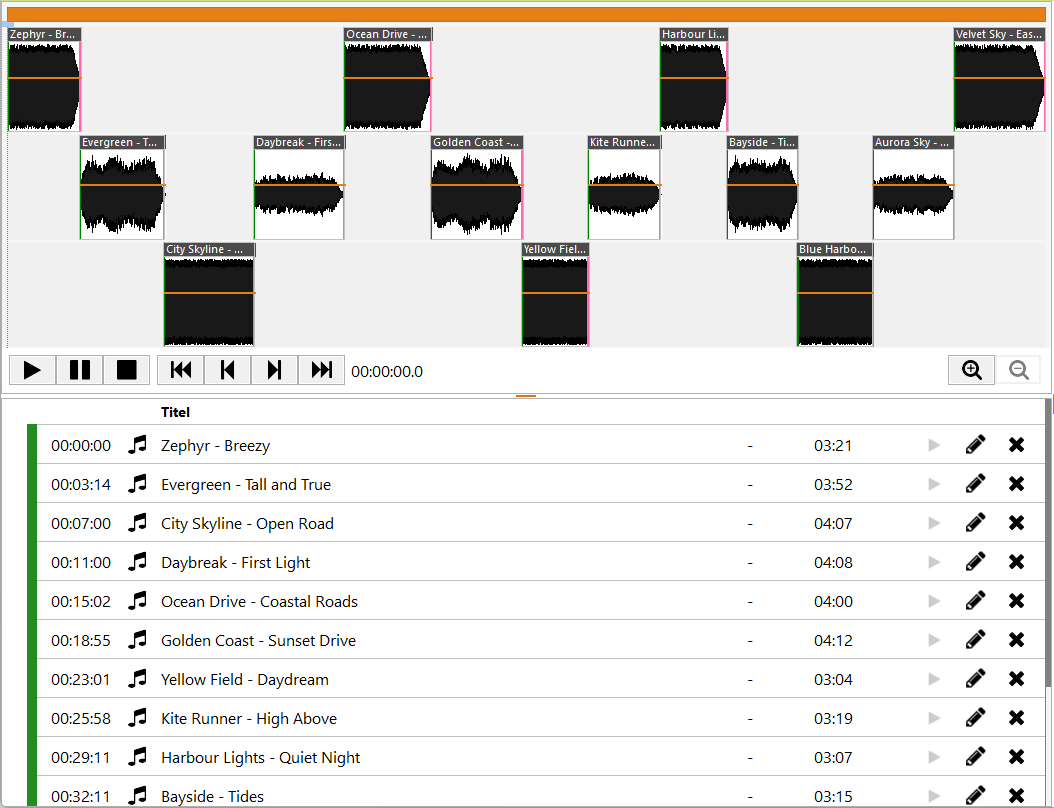Click the start time 00:15:02
Viewport: 1054px width, 808px height.
coord(81,602)
